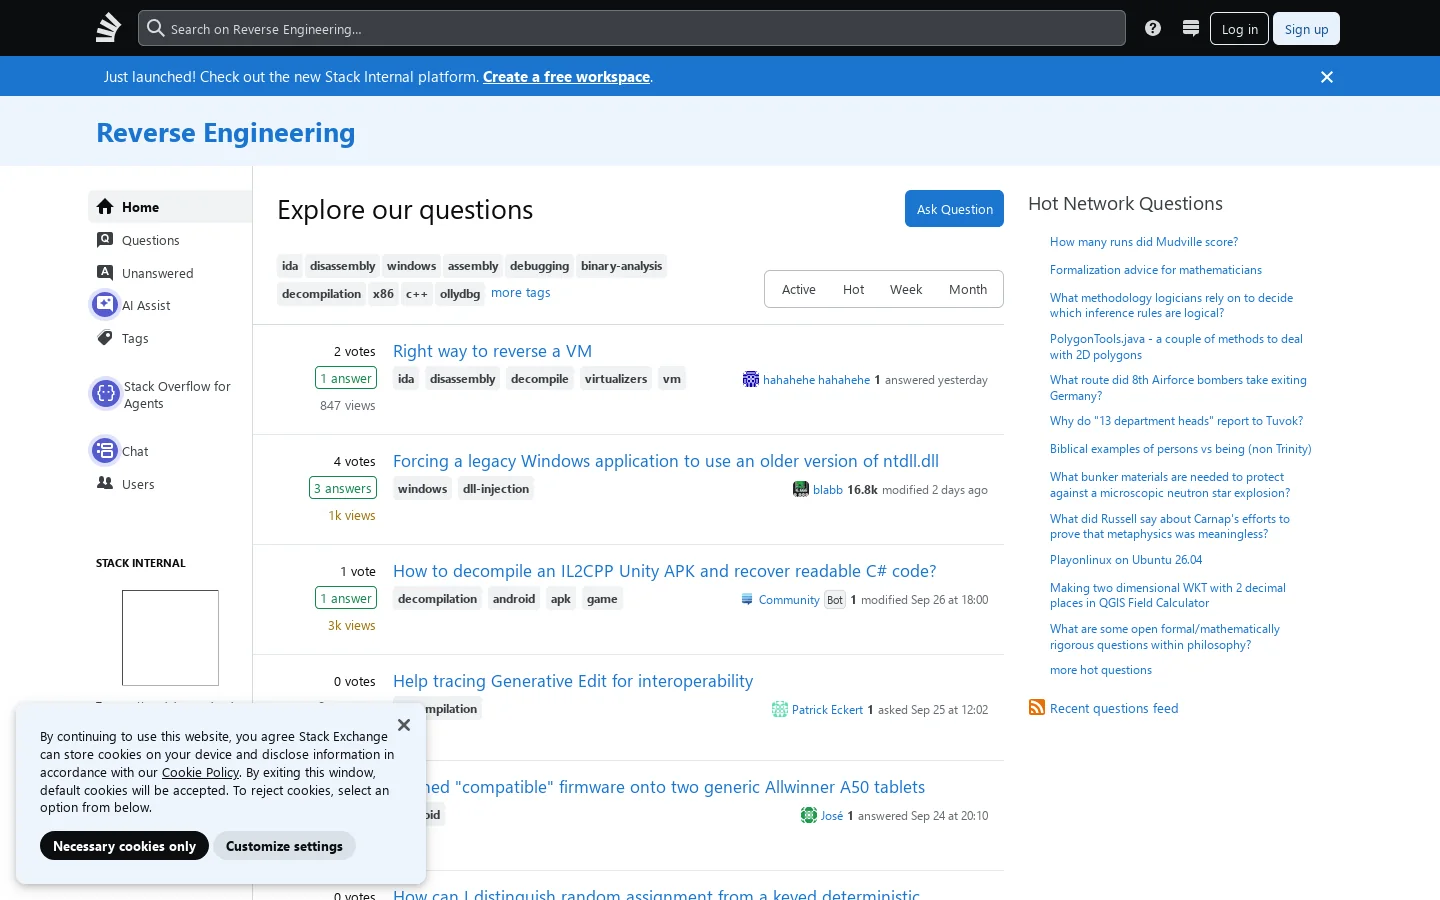Open Help tracing Generative Edit question

click(573, 681)
